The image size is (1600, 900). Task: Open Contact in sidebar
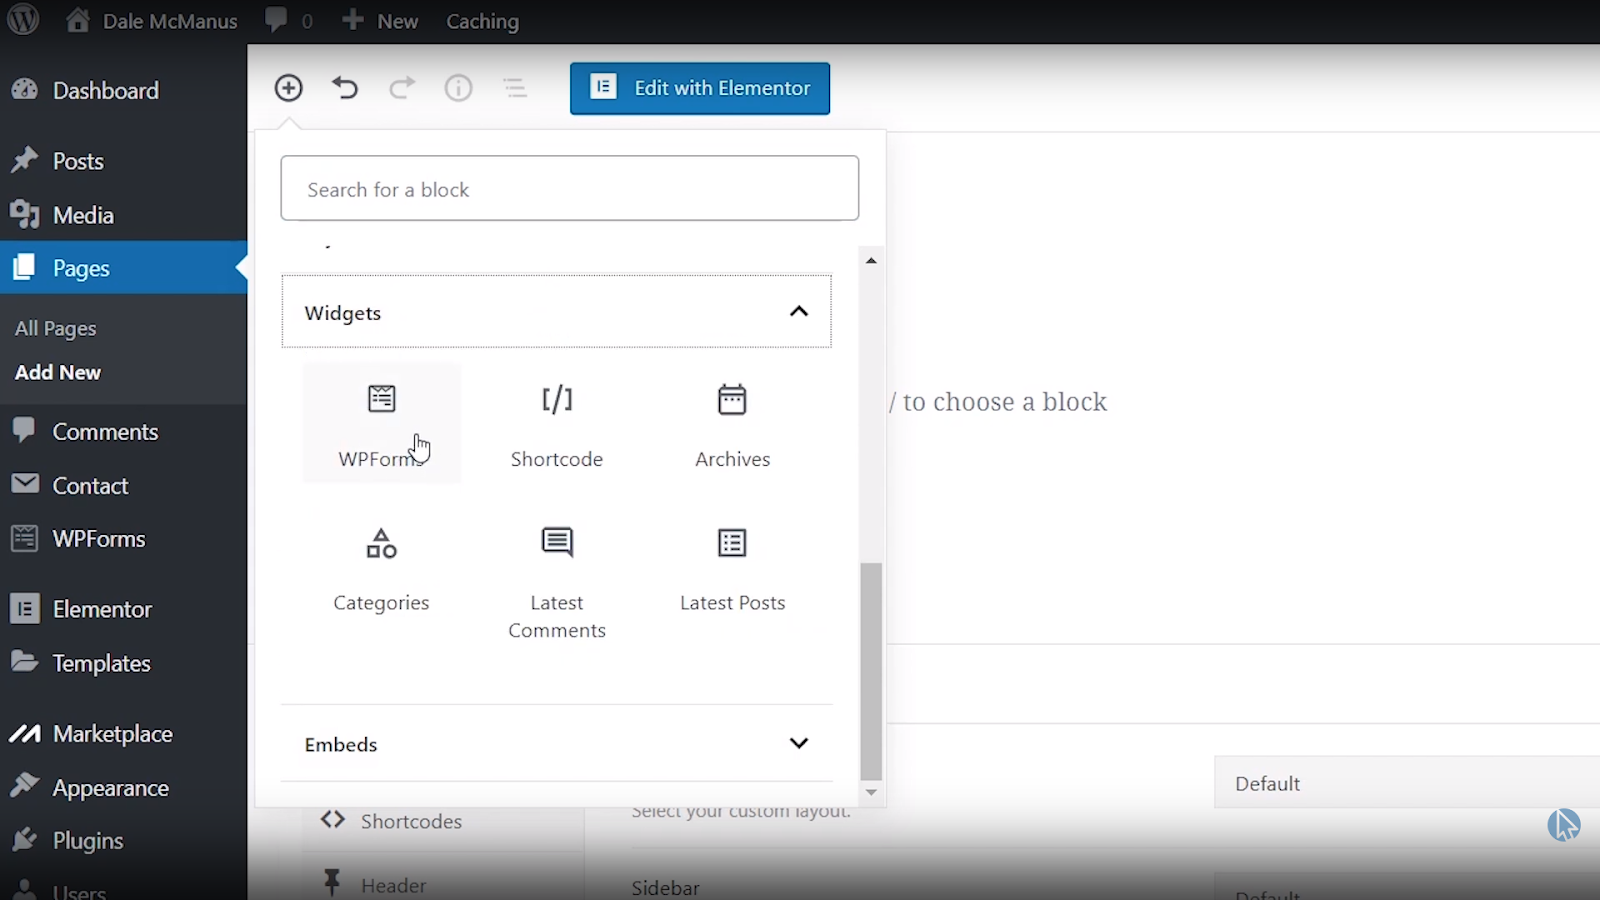pyautogui.click(x=123, y=485)
